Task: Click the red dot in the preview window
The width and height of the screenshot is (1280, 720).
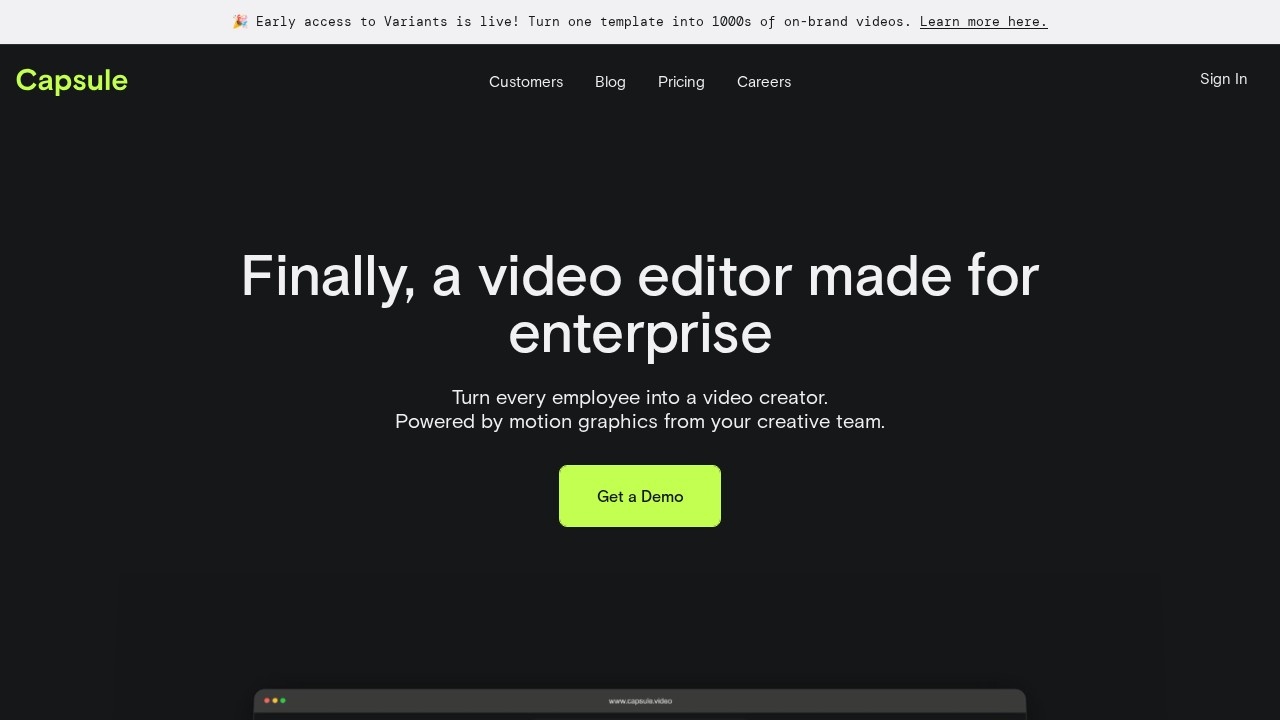Action: [266, 701]
